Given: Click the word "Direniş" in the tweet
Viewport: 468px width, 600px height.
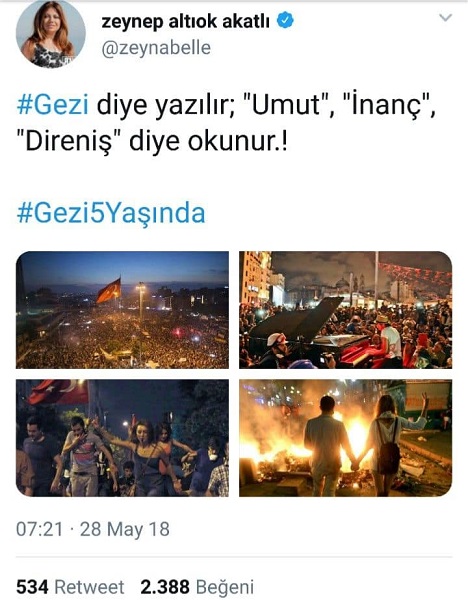Looking at the screenshot, I should pyautogui.click(x=69, y=142).
